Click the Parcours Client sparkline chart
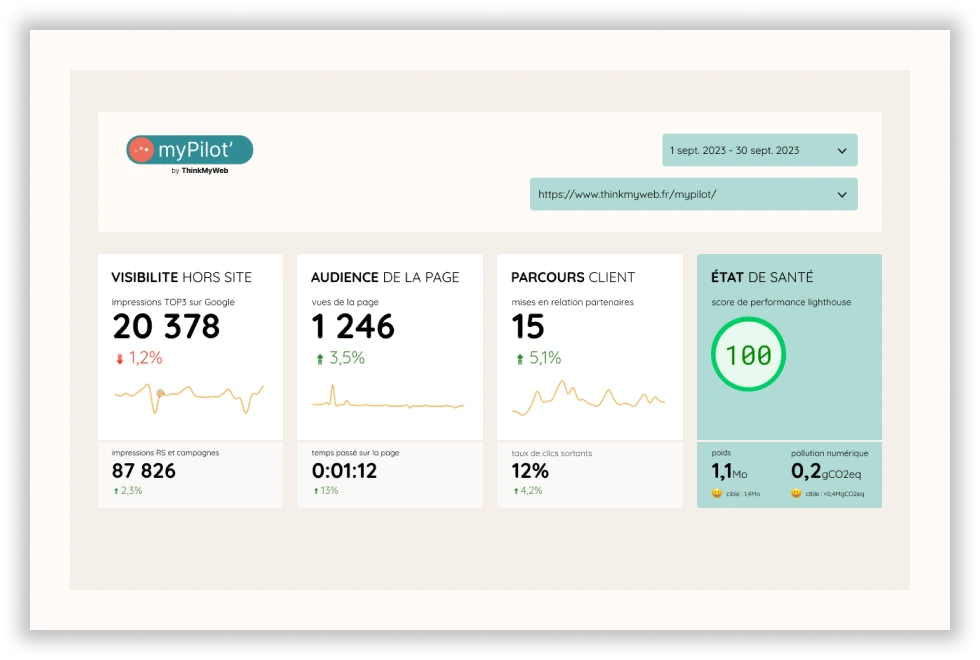980x660 pixels. [x=587, y=397]
